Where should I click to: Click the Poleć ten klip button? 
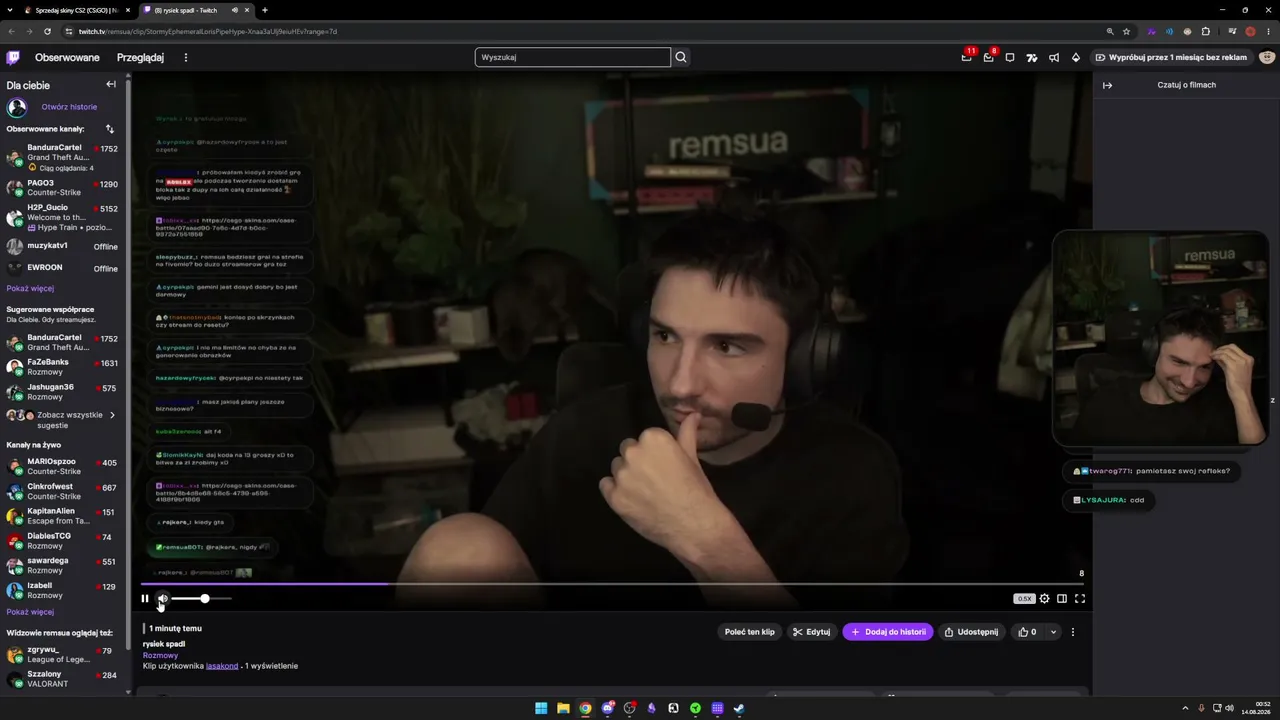click(750, 632)
